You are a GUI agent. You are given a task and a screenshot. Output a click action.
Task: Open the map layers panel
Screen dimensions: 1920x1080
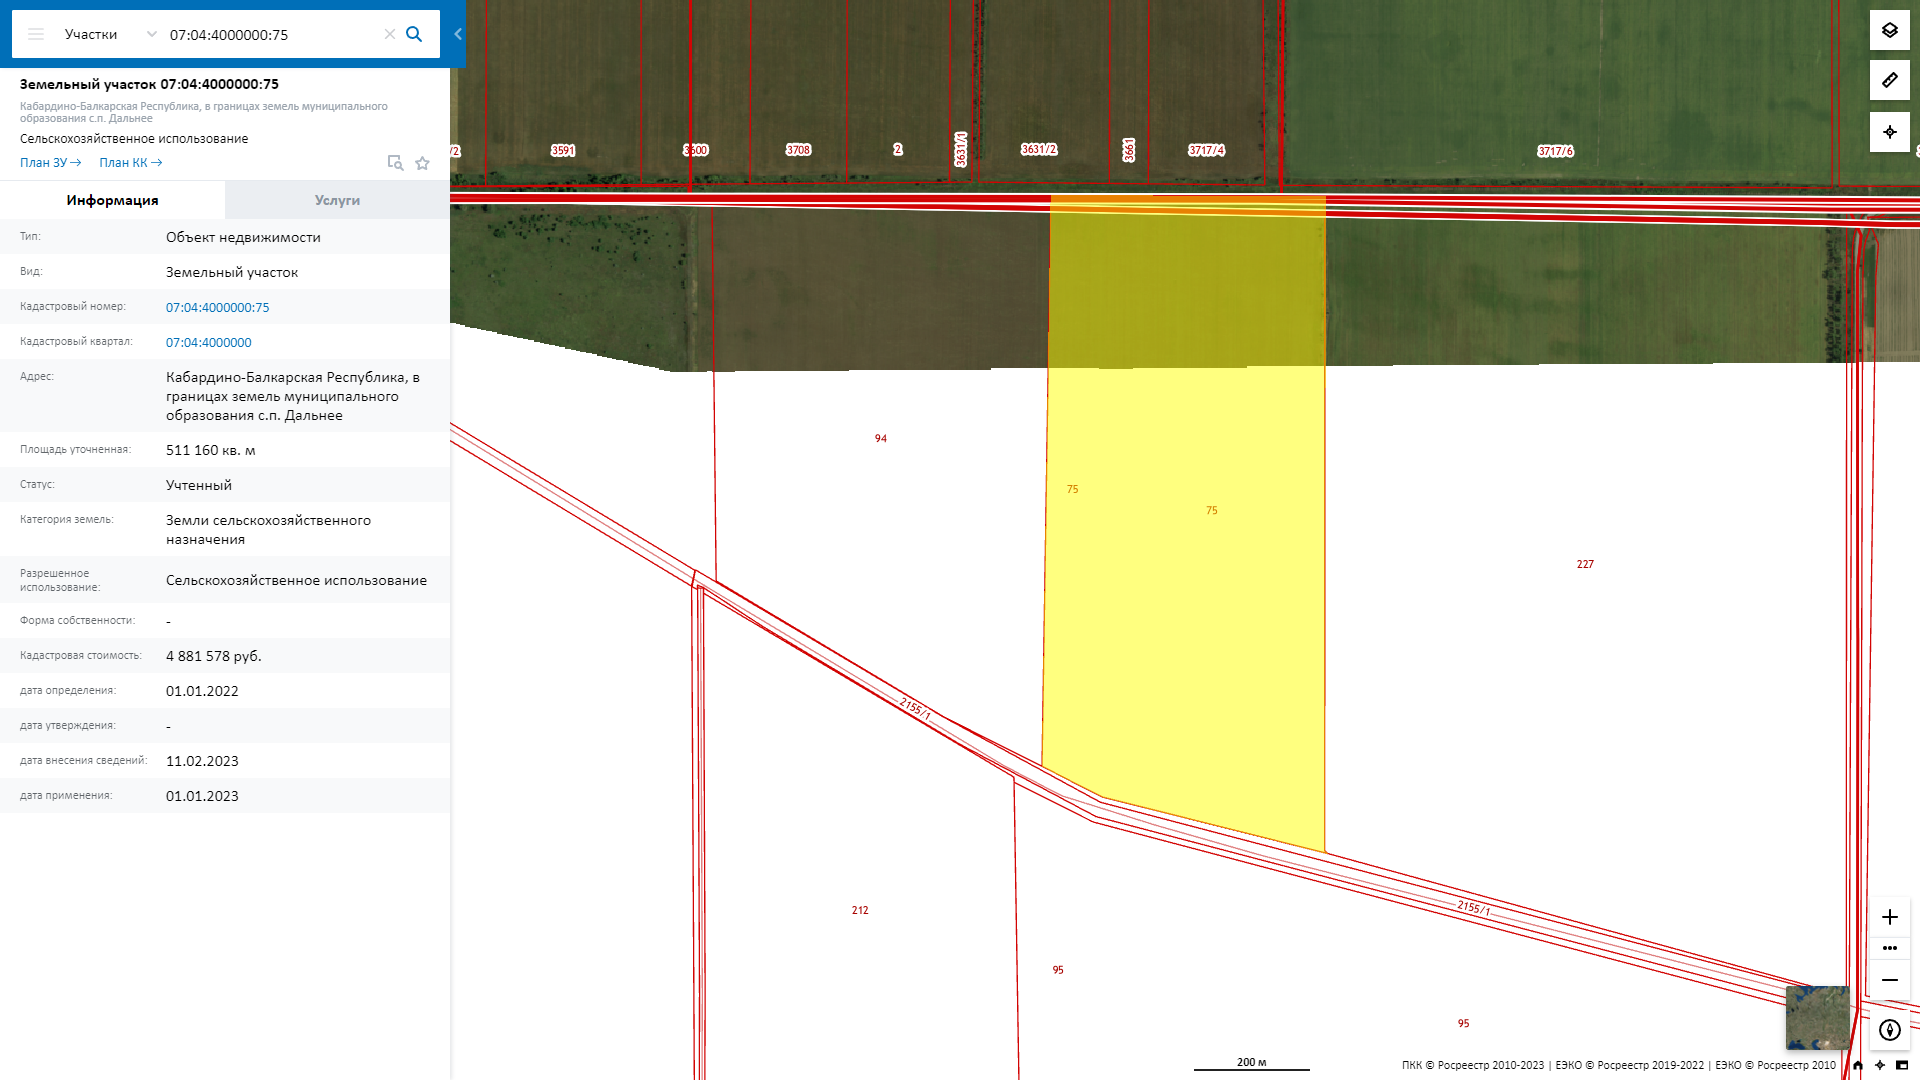coord(1889,30)
